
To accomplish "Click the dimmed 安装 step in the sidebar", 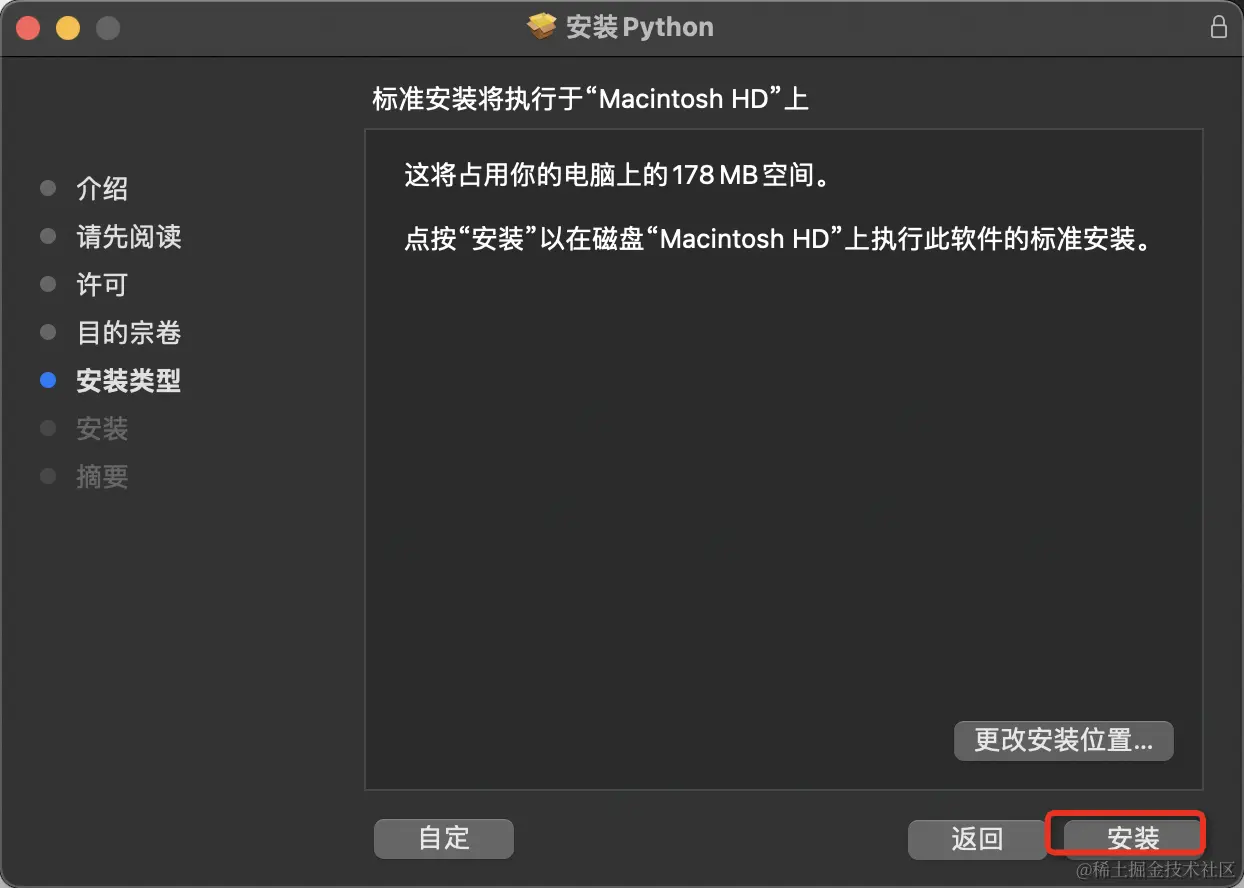I will pos(102,429).
